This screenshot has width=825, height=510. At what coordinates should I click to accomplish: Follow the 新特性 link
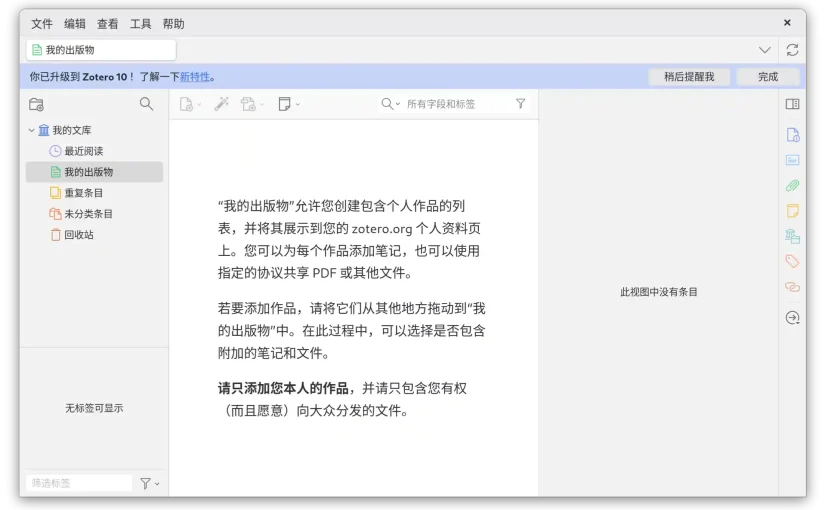[195, 77]
